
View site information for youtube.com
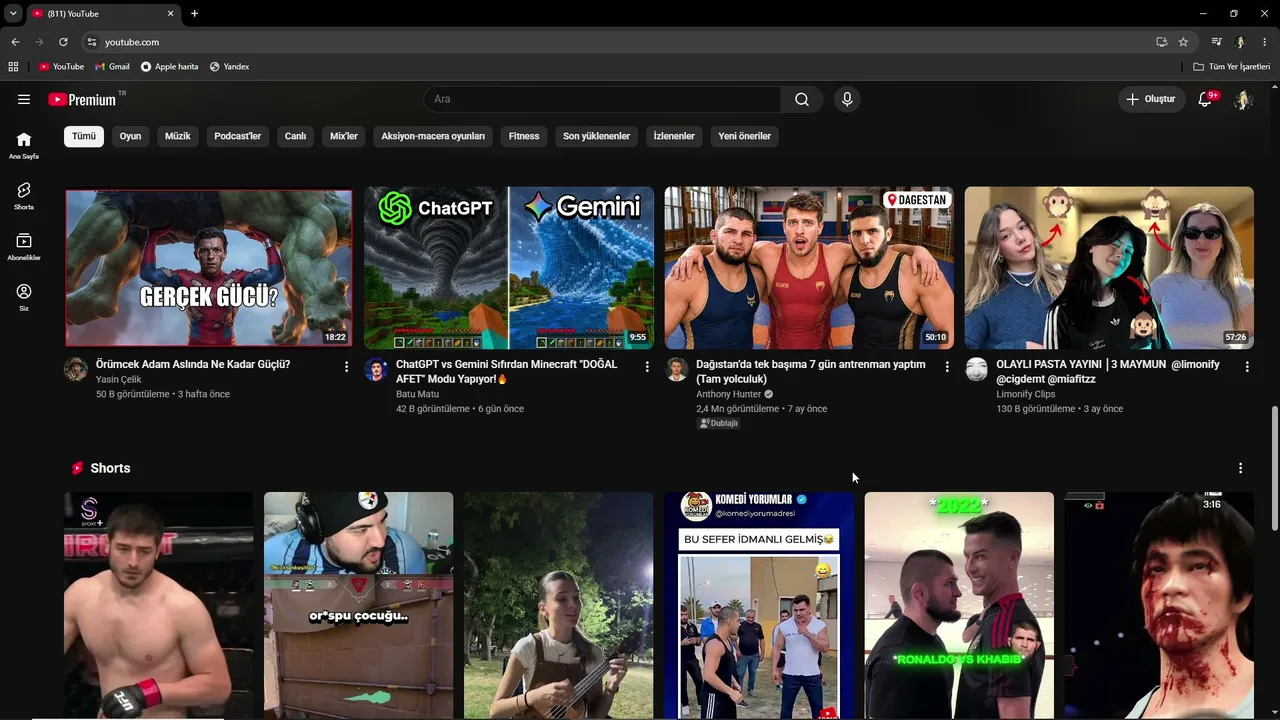91,42
